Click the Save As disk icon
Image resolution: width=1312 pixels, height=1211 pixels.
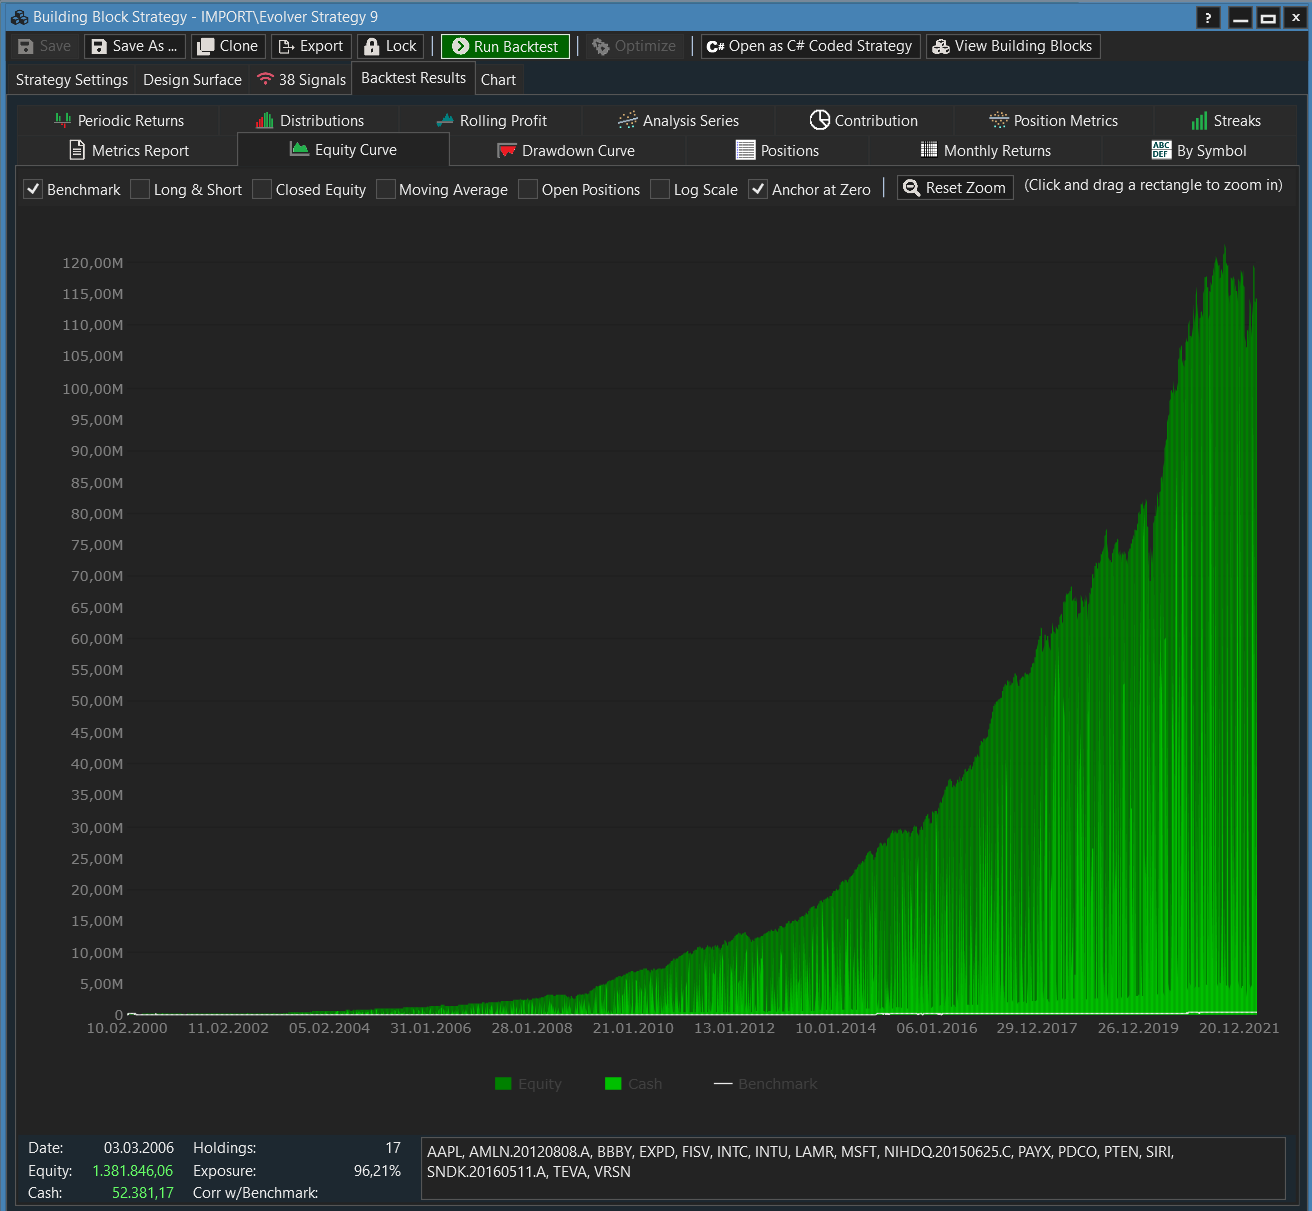(99, 46)
